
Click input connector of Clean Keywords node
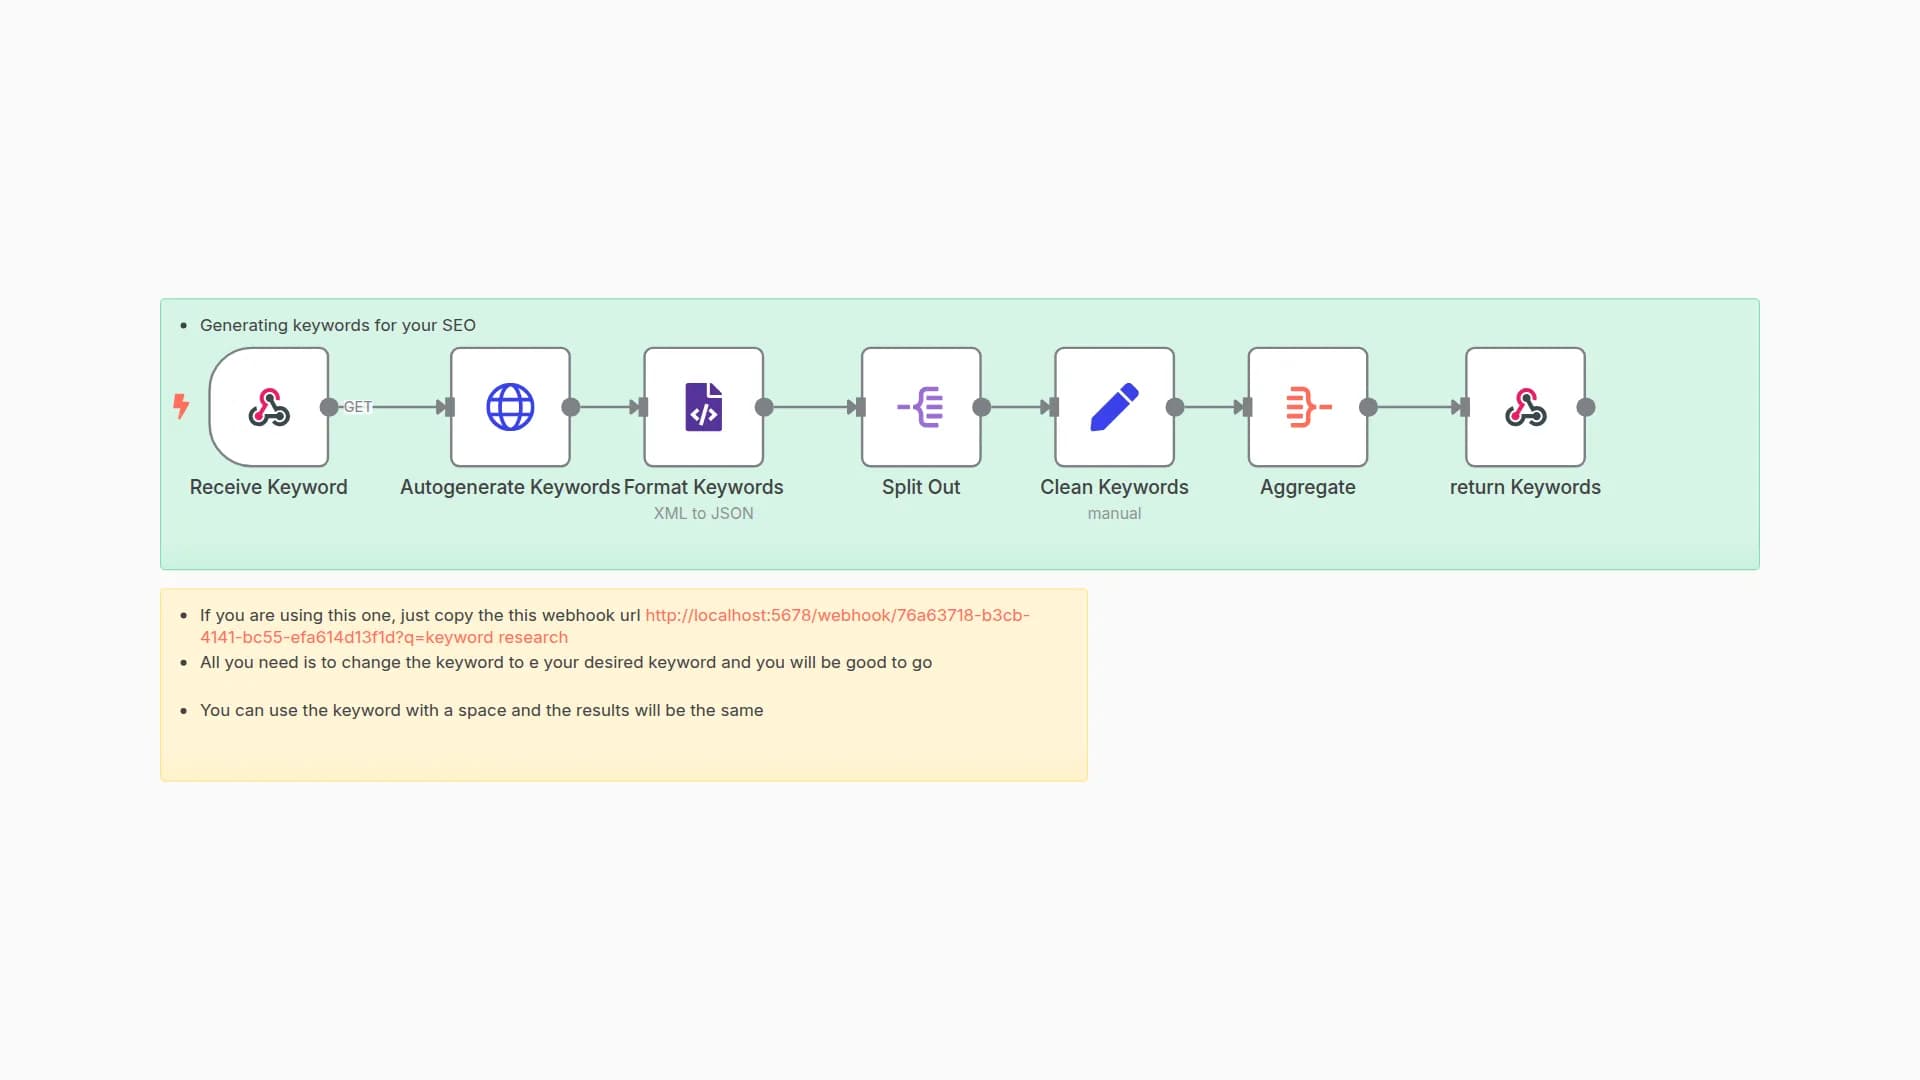pos(1054,407)
